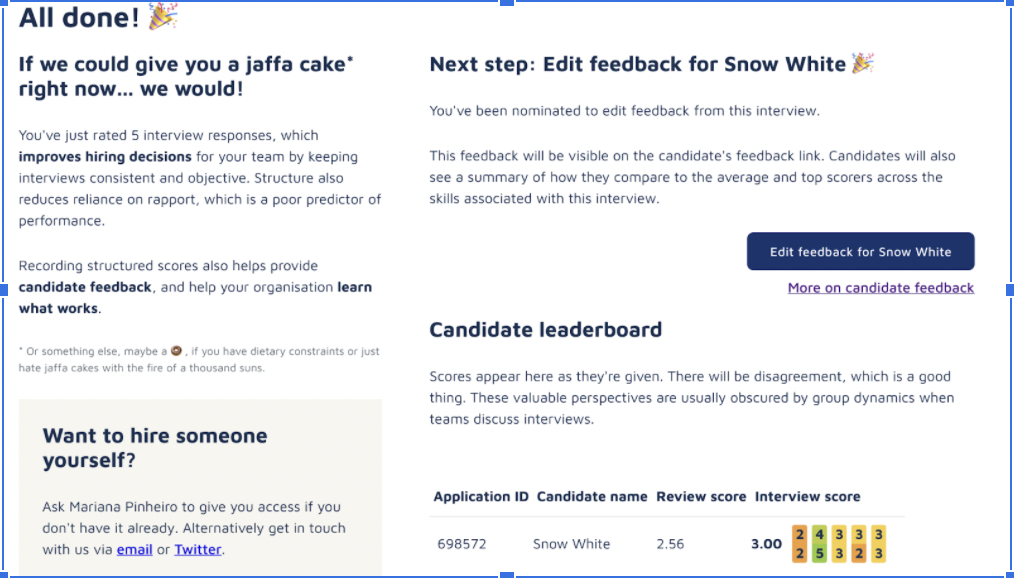Open the Twitter link
Viewport: 1014px width, 578px height.
[197, 549]
